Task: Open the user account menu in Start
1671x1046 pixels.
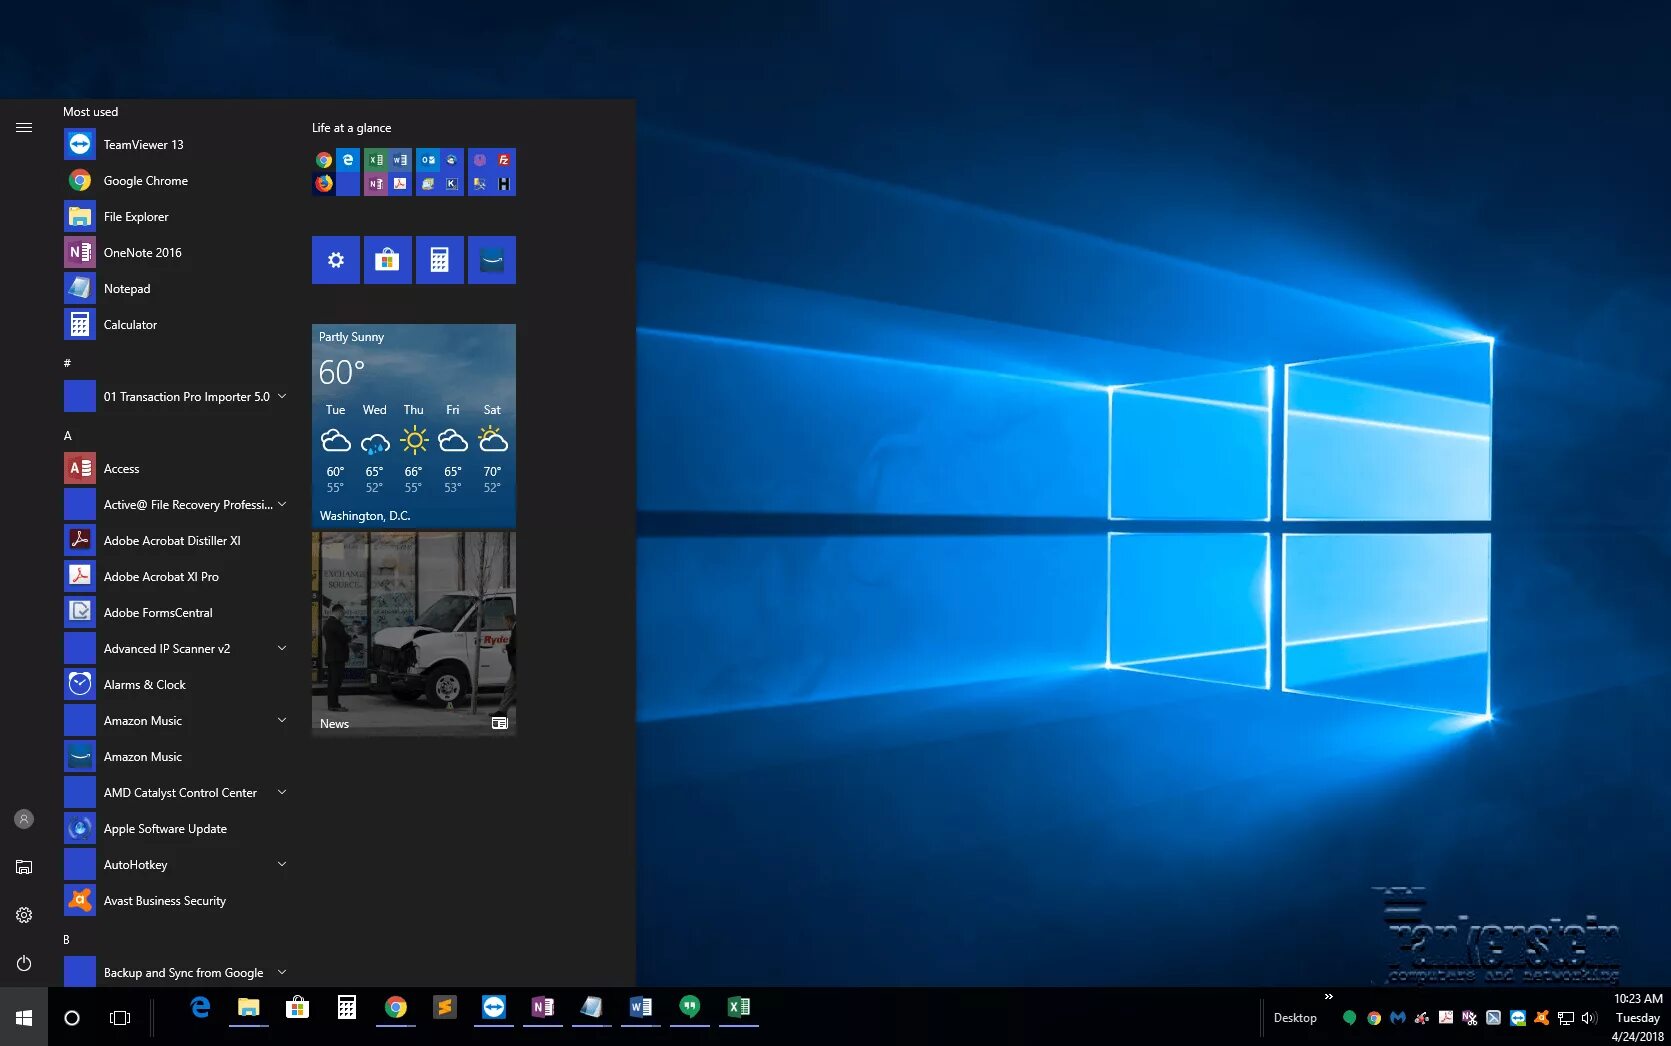Action: click(24, 819)
